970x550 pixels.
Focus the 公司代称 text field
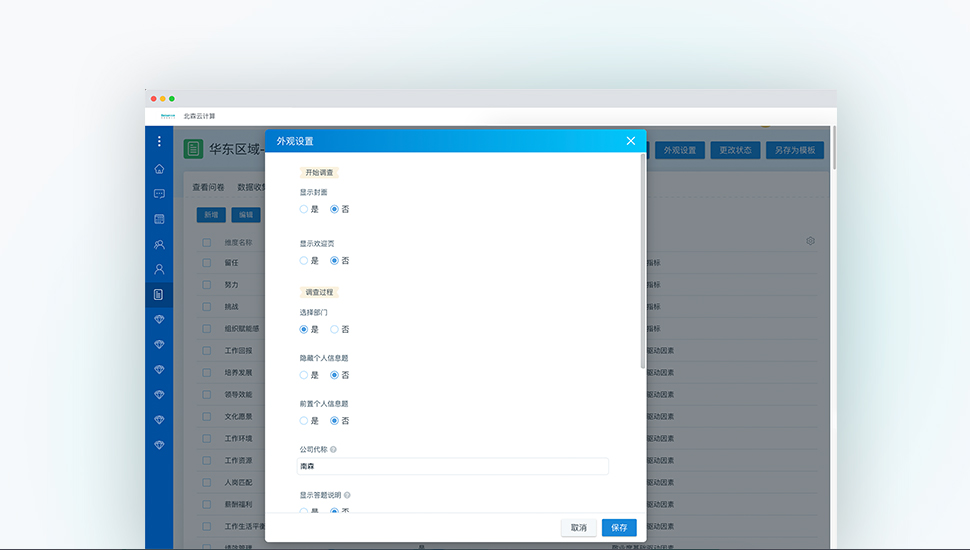click(x=452, y=466)
